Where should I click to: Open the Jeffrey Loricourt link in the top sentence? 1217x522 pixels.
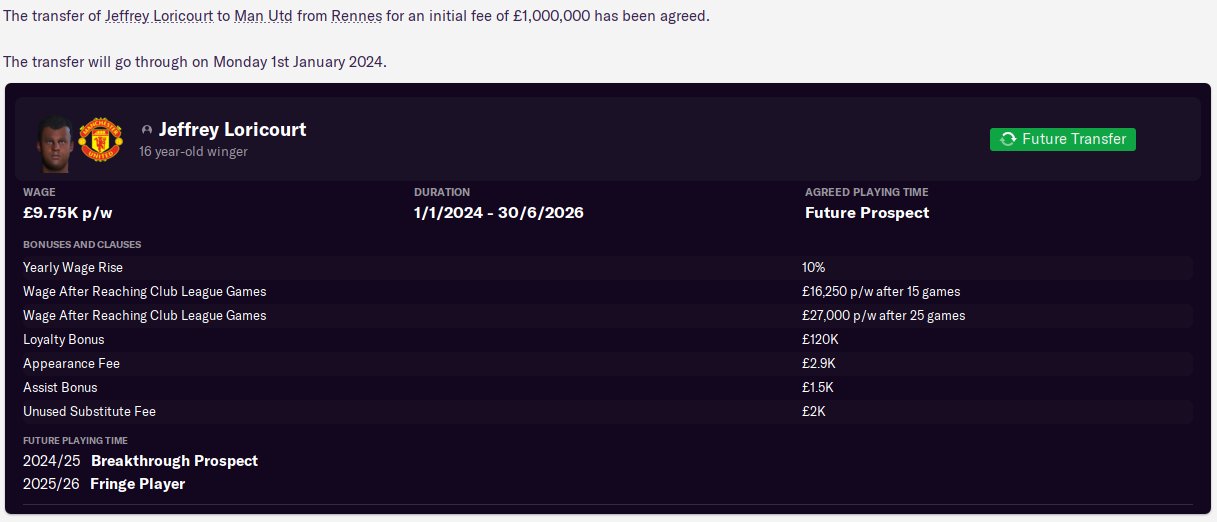pos(158,17)
